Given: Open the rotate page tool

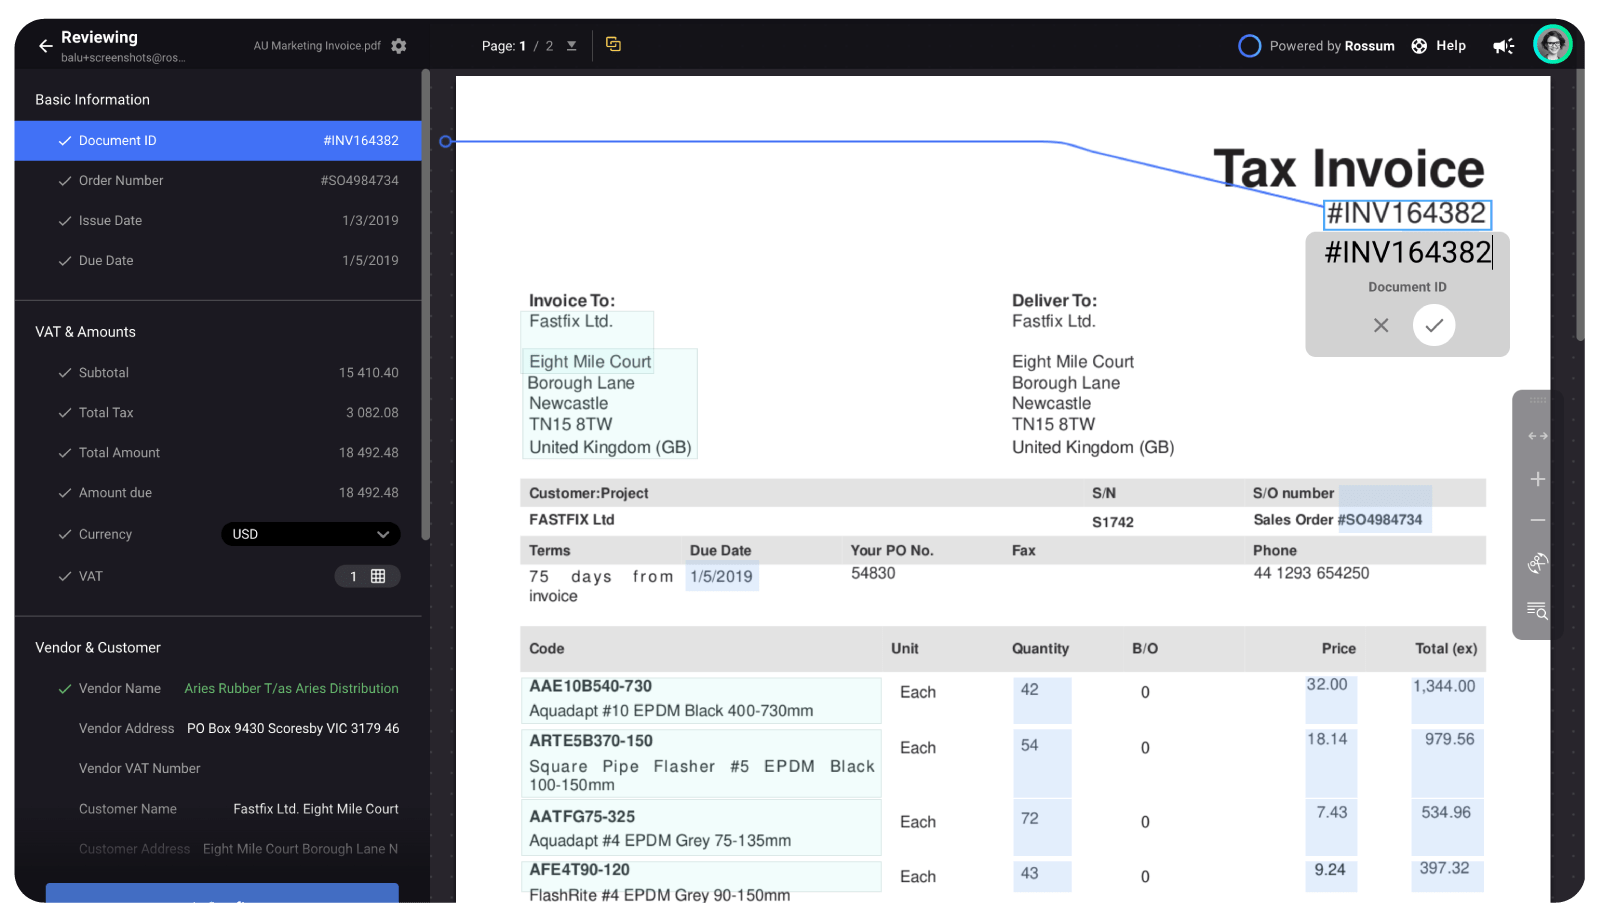Looking at the screenshot, I should 1537,562.
